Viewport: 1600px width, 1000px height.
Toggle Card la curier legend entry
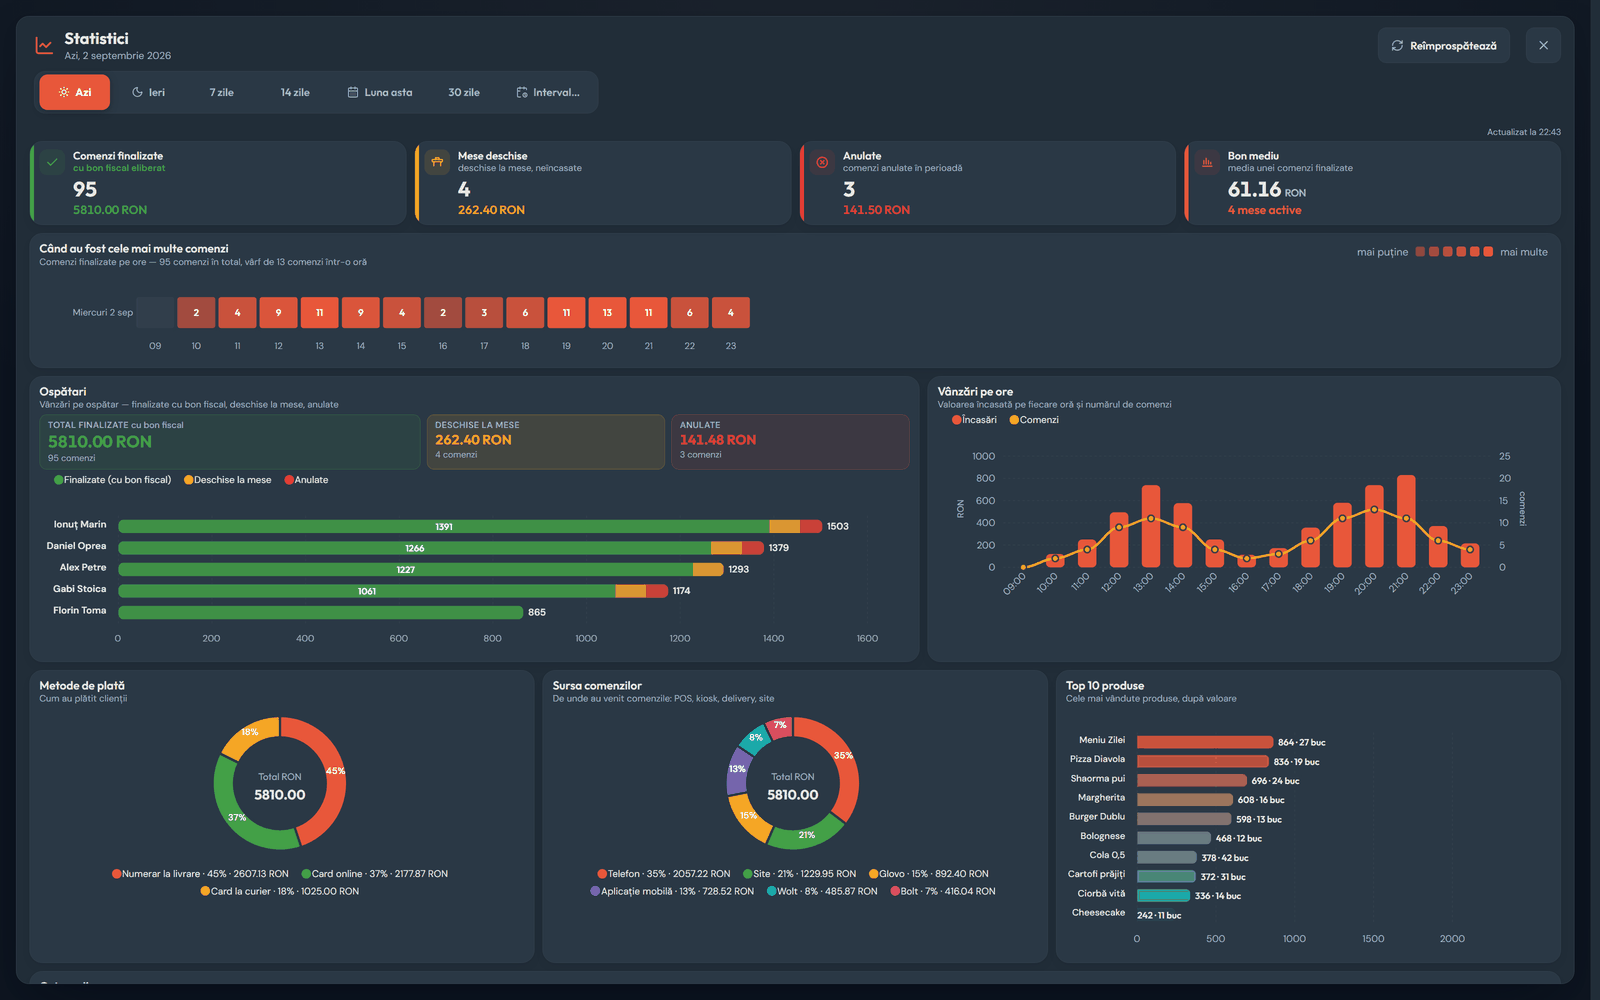click(x=280, y=891)
